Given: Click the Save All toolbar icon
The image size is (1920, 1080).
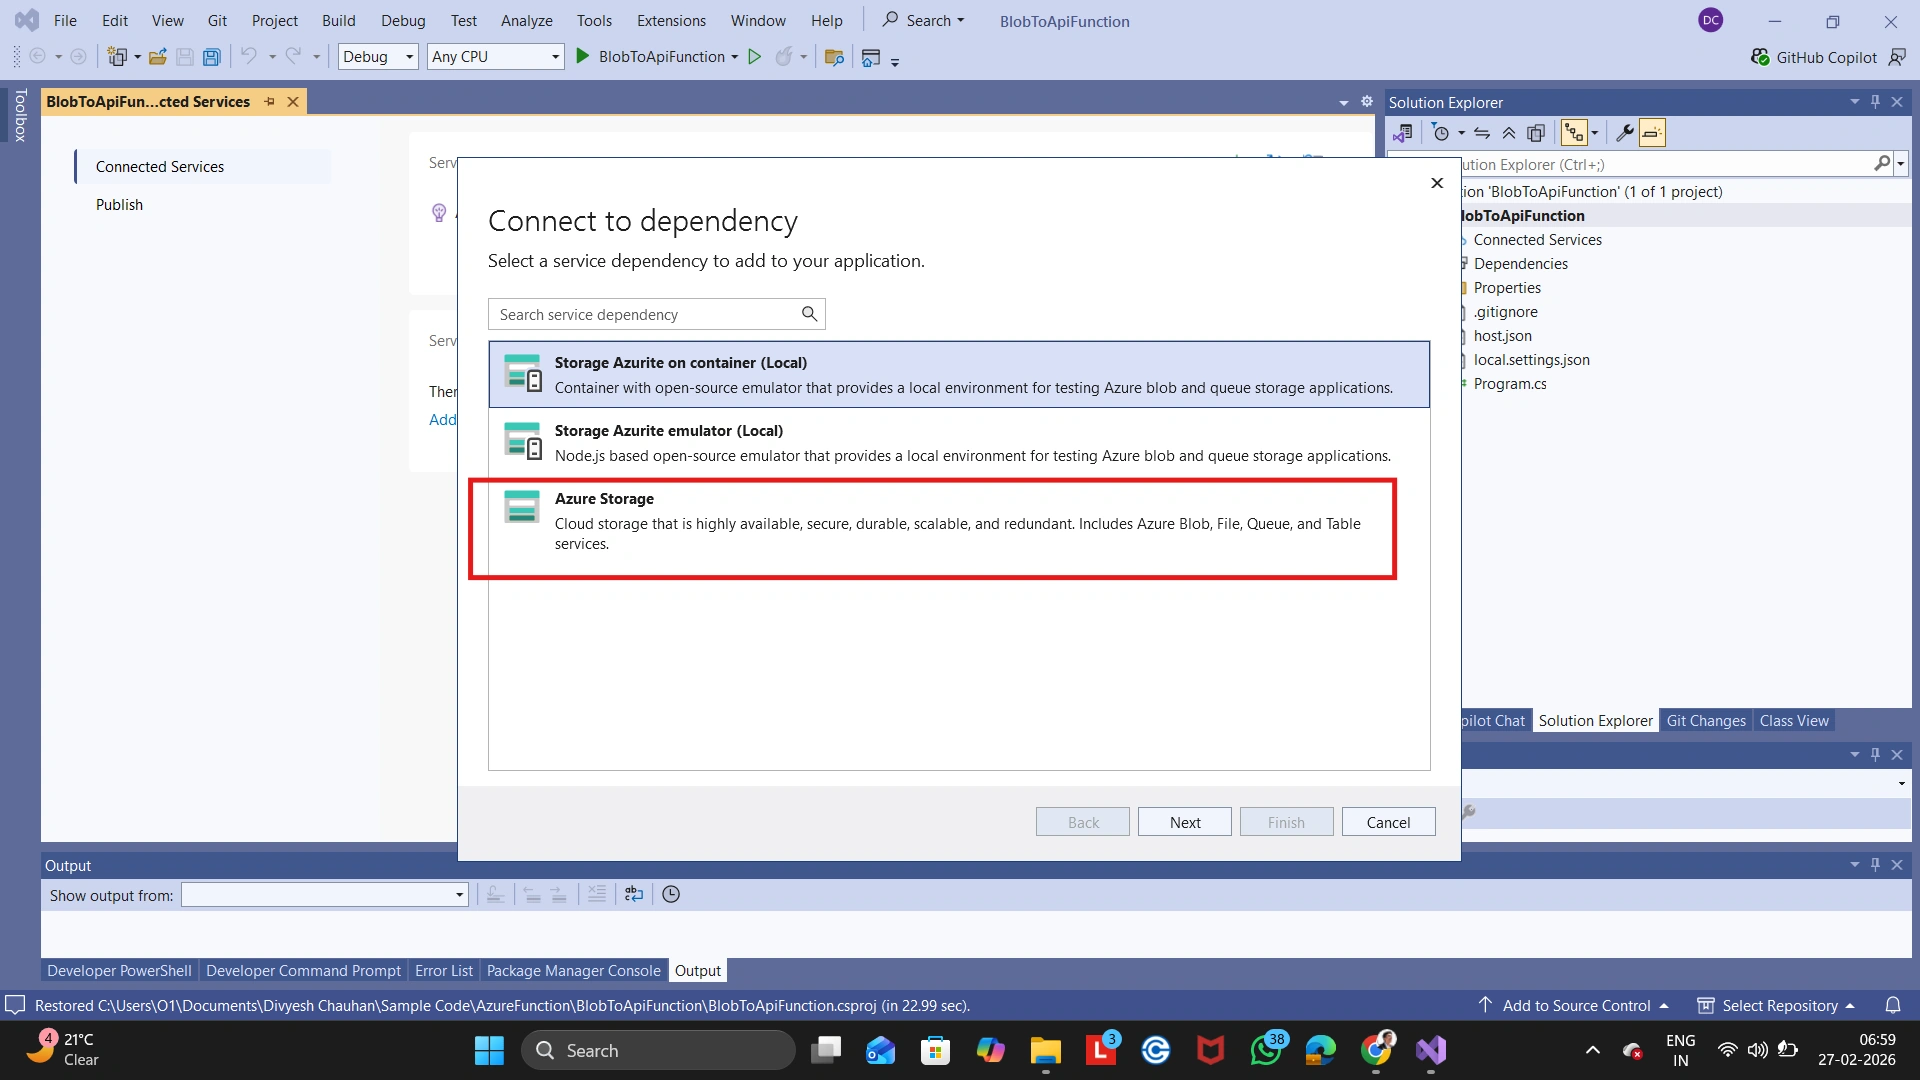Looking at the screenshot, I should (211, 57).
